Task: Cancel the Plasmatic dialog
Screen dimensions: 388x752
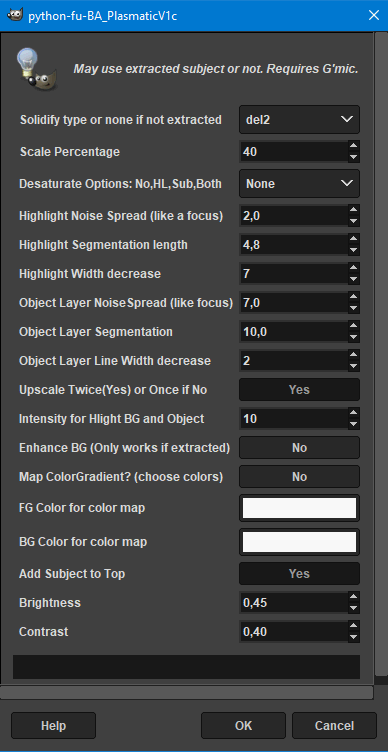Action: point(334,726)
